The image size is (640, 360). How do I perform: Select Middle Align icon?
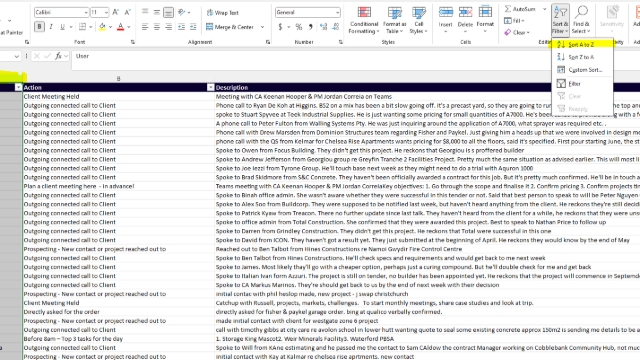[157, 13]
